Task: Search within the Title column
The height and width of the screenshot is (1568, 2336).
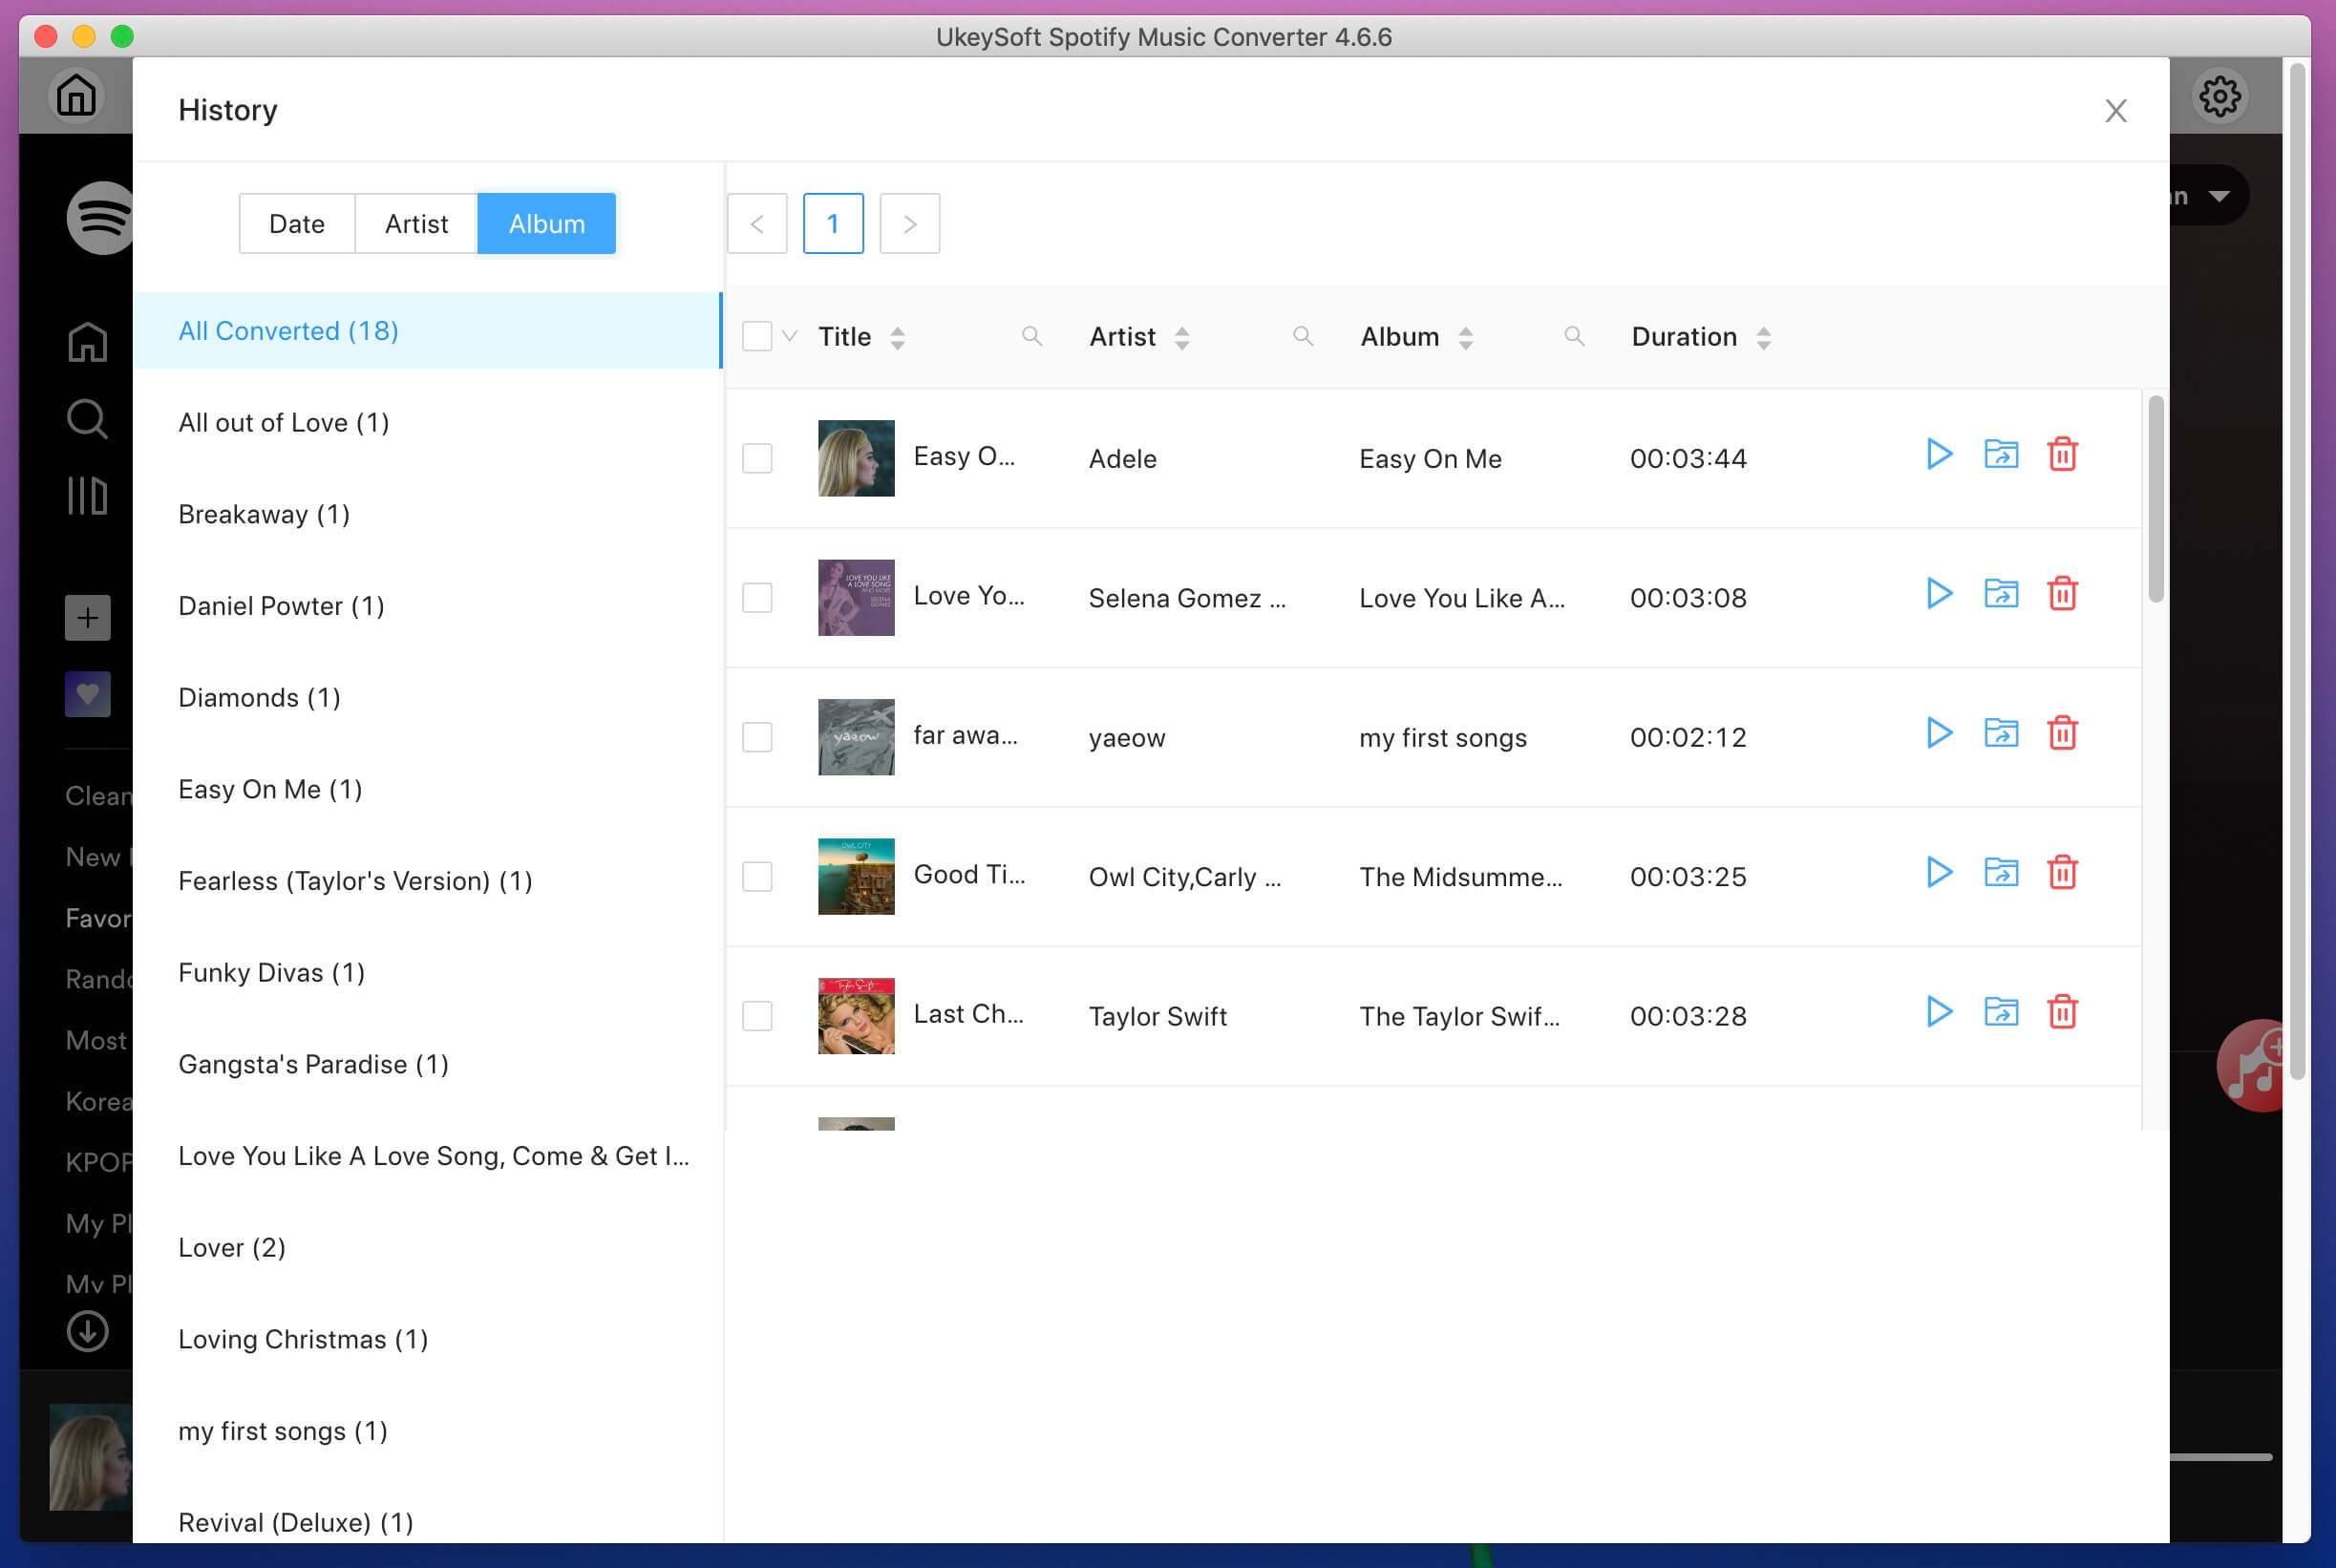Action: 1032,337
